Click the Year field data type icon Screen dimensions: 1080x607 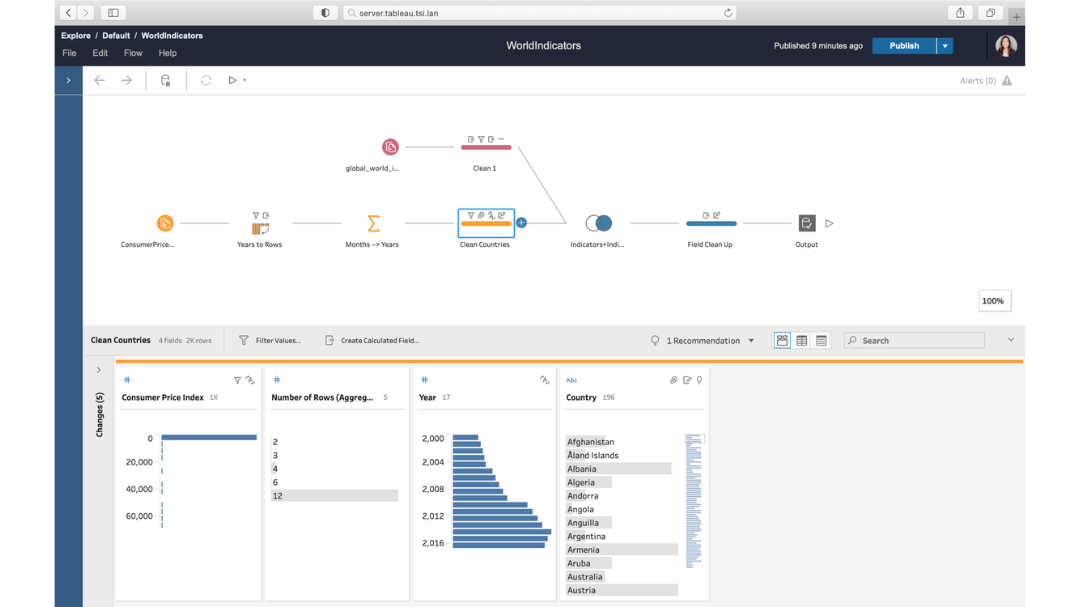424,380
